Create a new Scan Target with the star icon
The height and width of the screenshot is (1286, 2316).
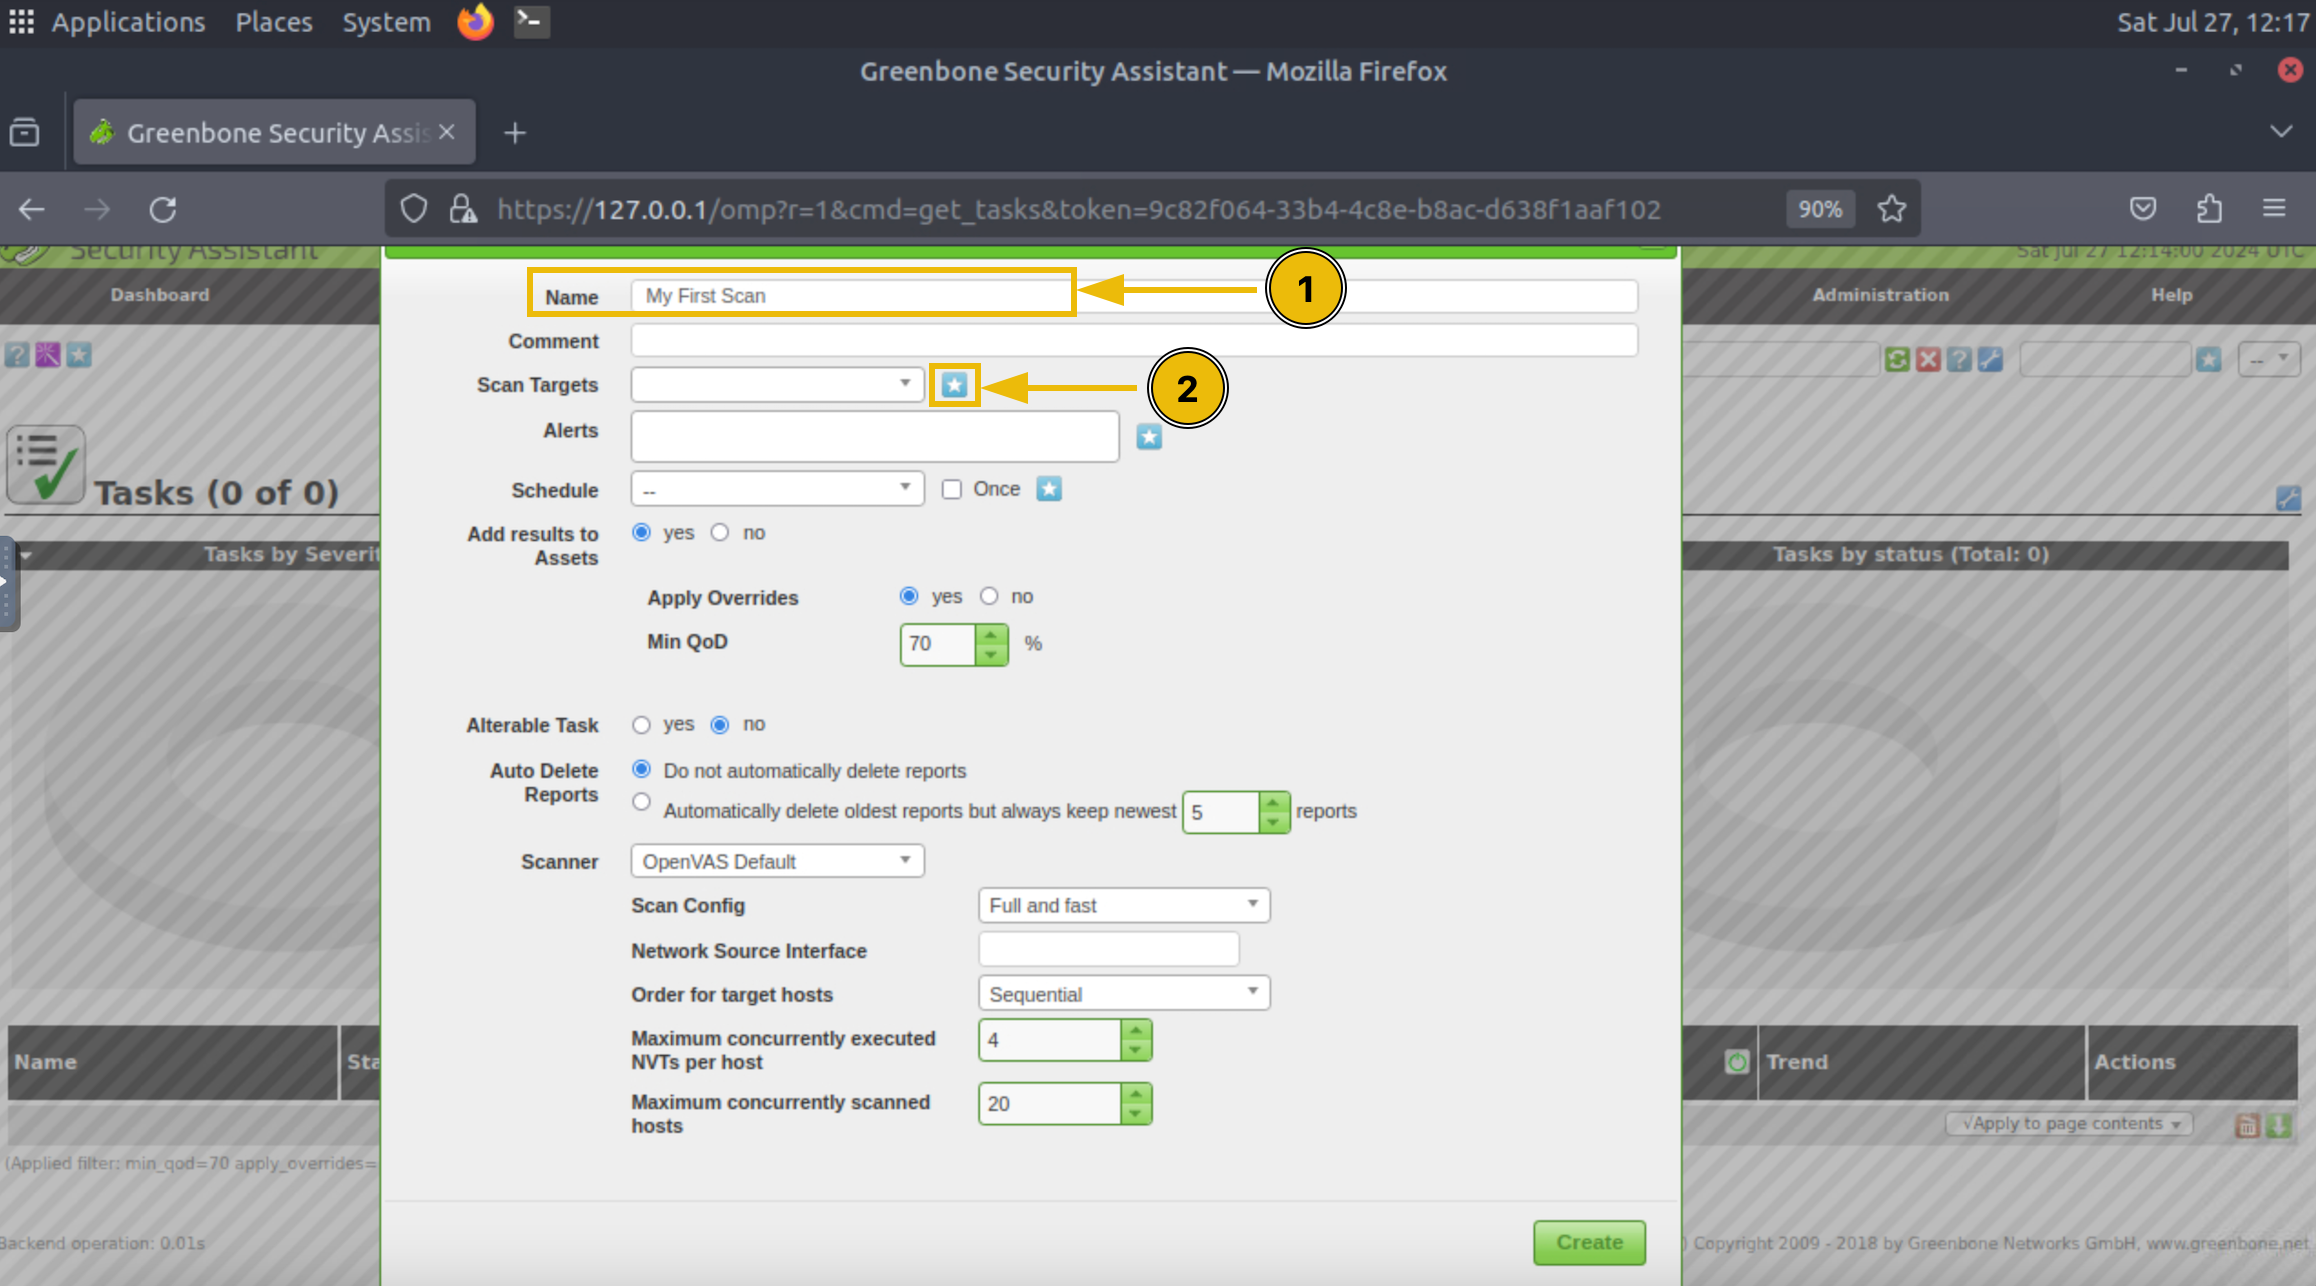[x=954, y=384]
